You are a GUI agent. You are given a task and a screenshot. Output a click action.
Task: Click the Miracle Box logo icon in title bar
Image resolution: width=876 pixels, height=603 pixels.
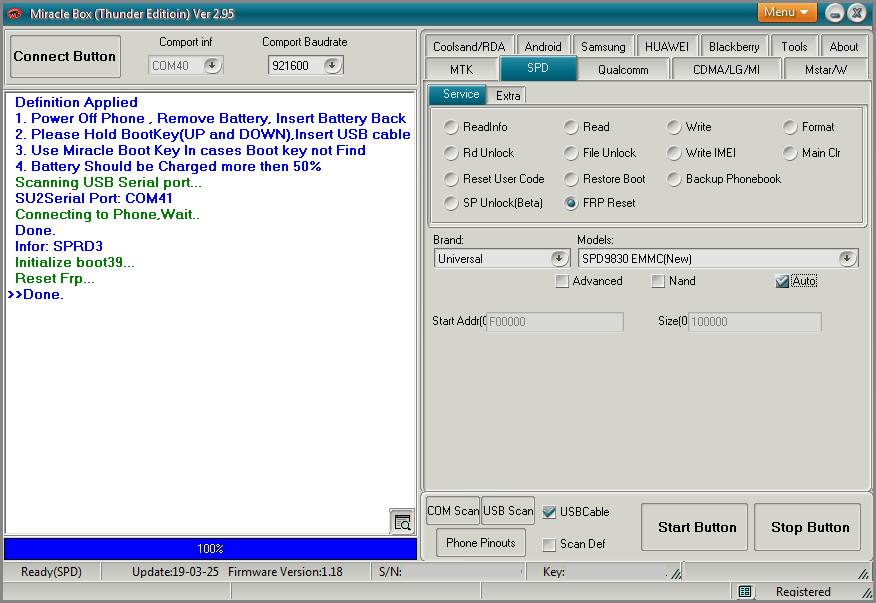(x=14, y=13)
